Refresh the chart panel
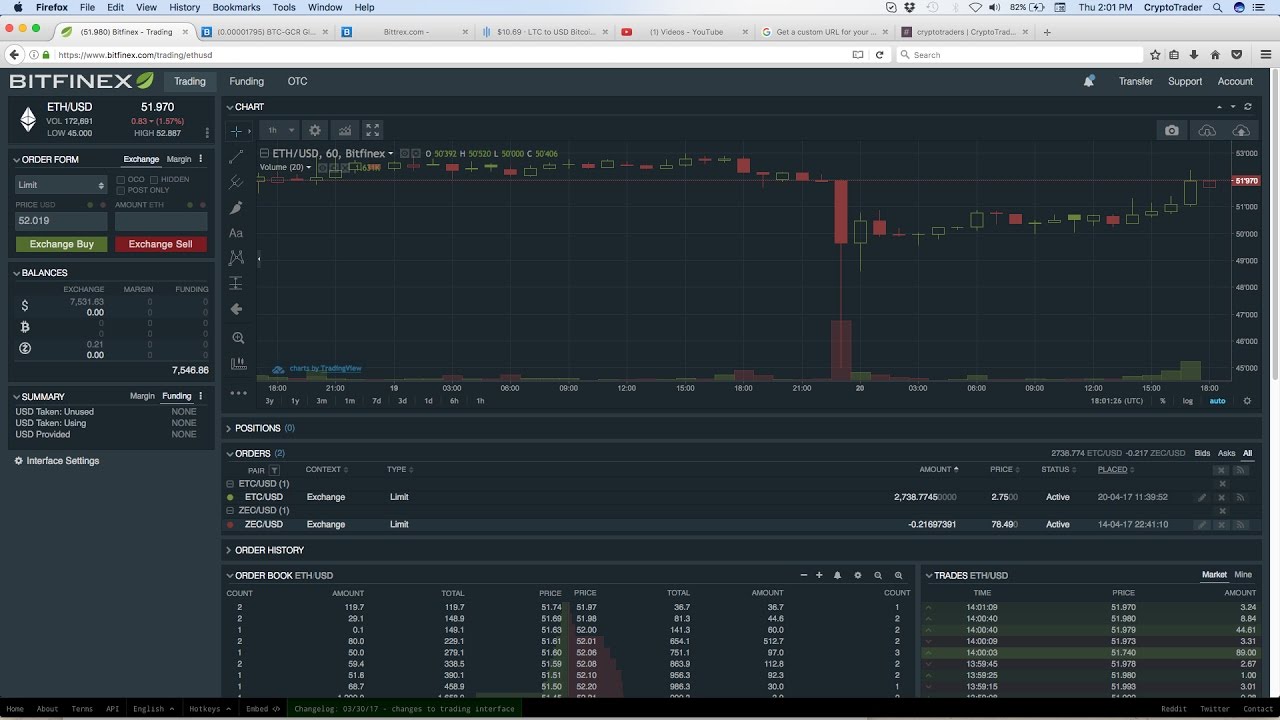 pyautogui.click(x=1248, y=107)
